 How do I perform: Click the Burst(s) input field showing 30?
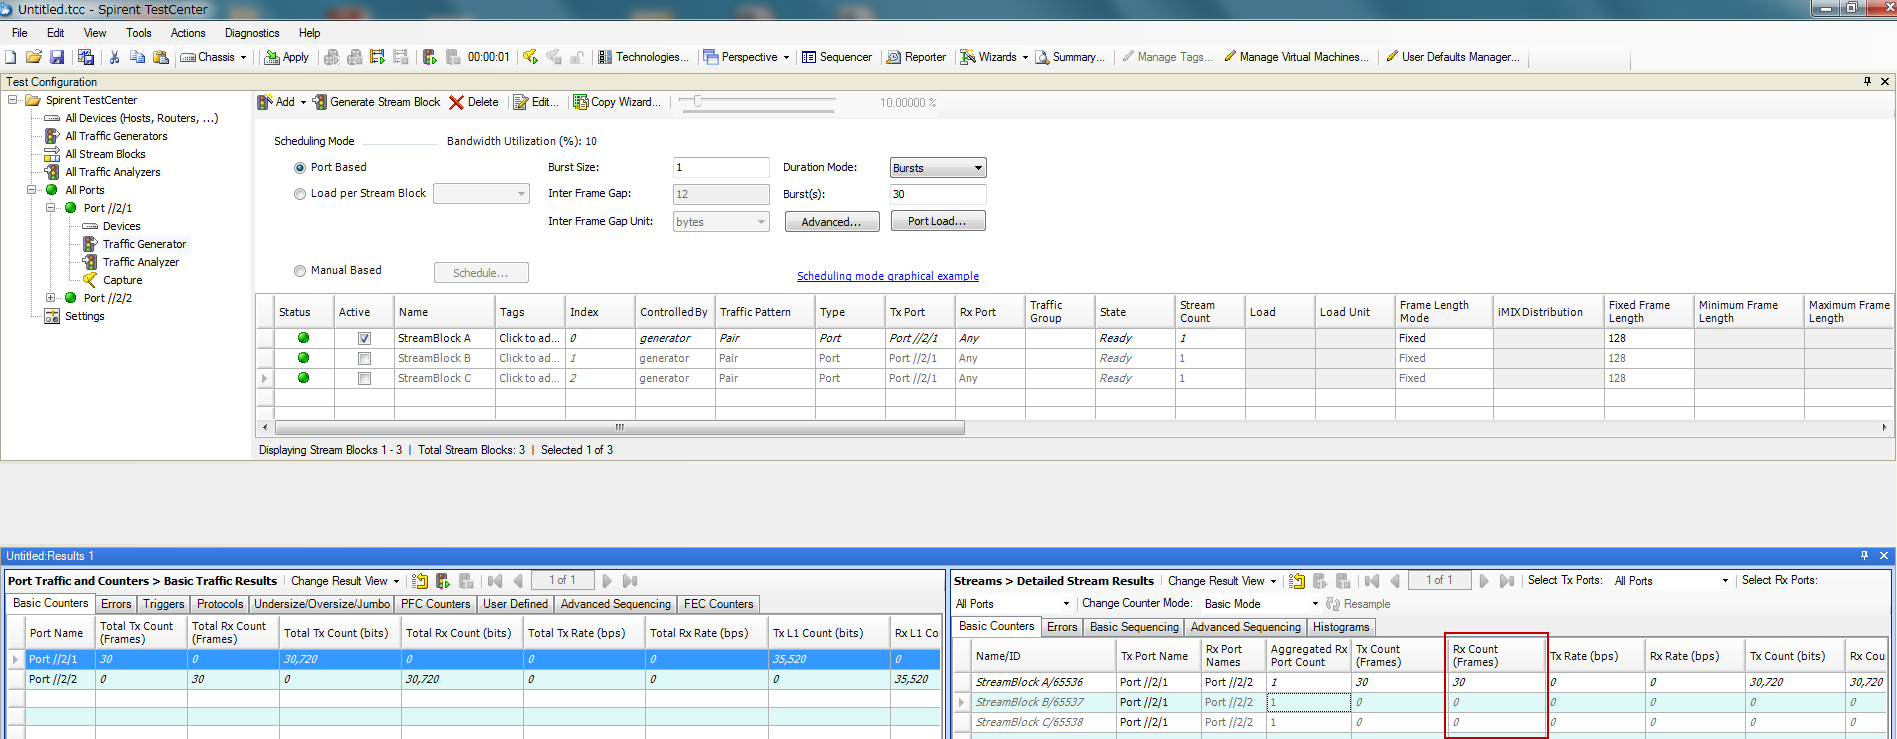[938, 195]
